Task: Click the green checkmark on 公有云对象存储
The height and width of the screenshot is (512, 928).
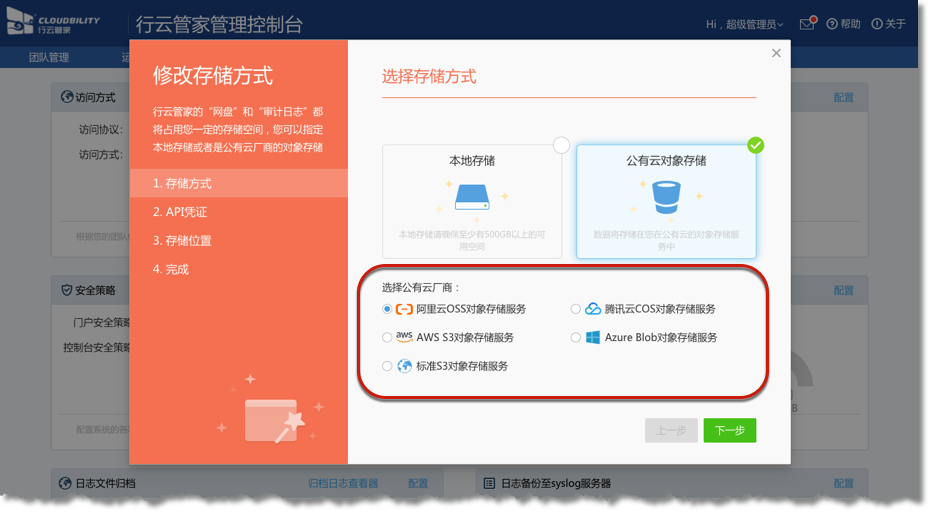Action: 755,145
